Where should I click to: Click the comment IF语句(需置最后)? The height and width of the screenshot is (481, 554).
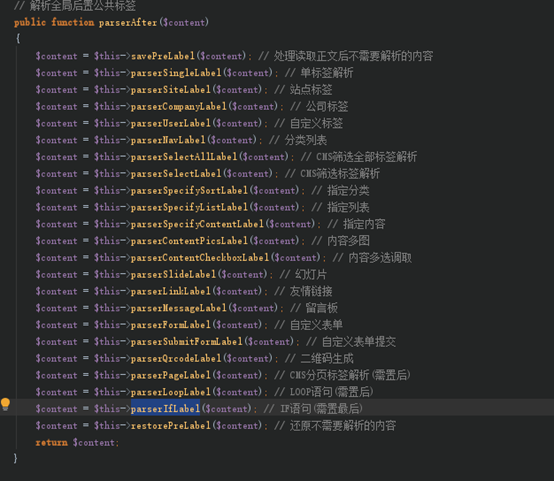(321, 409)
